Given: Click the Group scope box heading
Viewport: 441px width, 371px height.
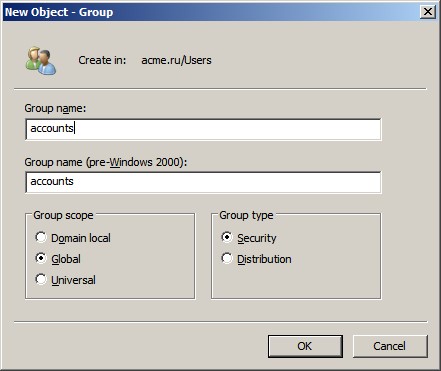Looking at the screenshot, I should pyautogui.click(x=63, y=215).
